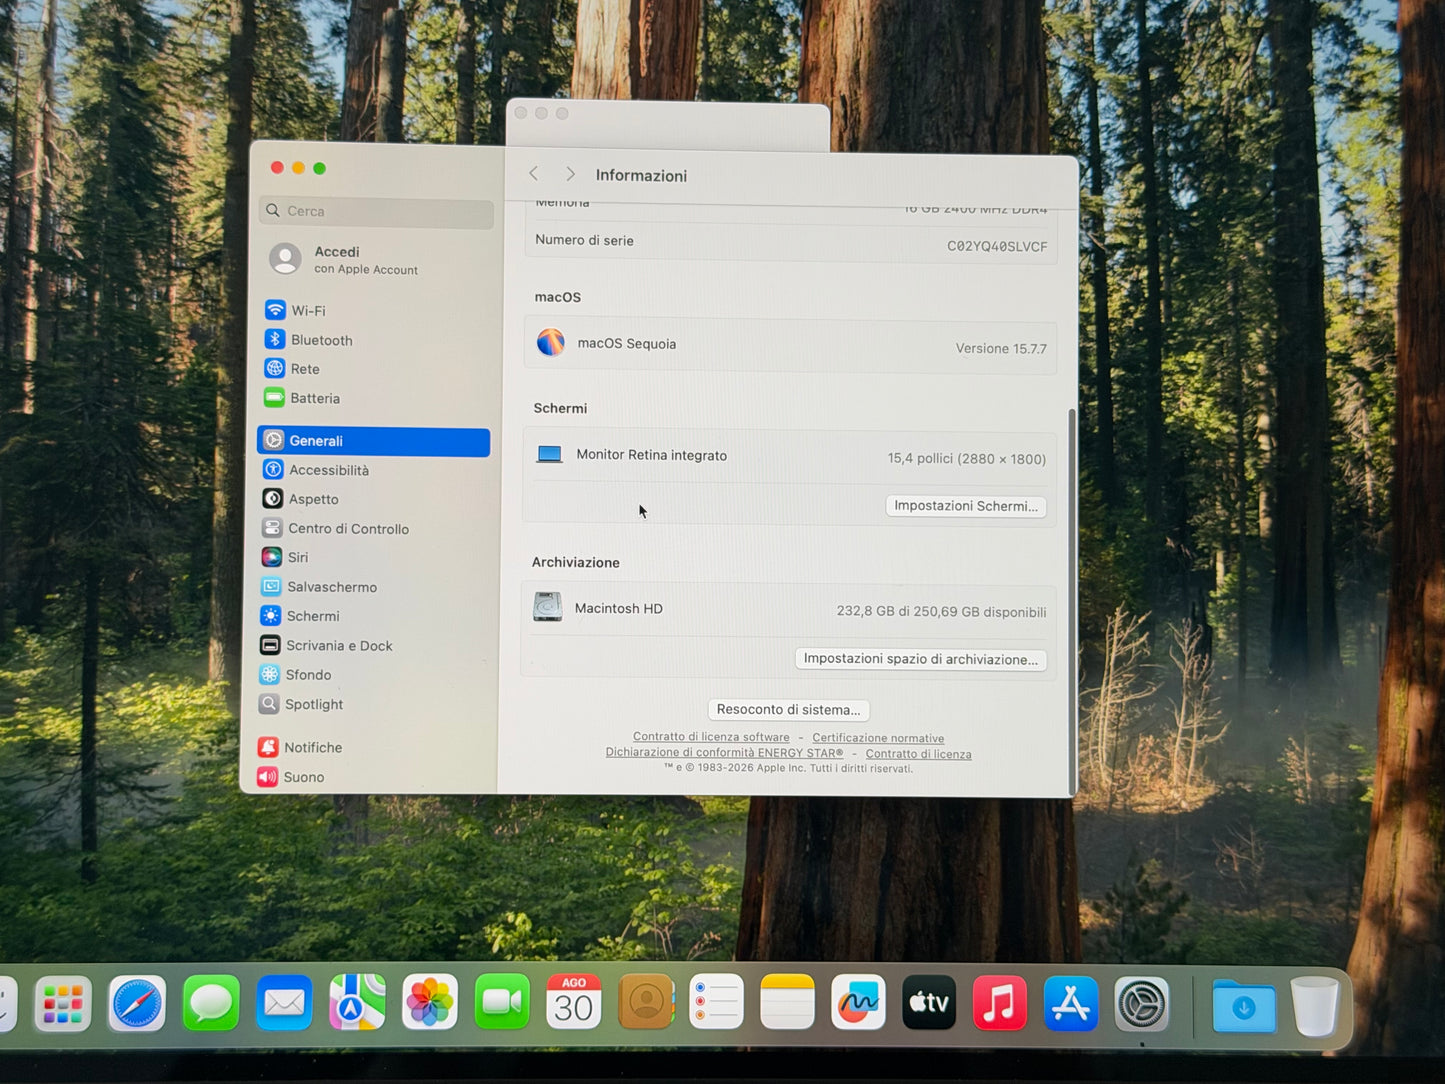Open Calendar from the Dock

pos(574,1002)
